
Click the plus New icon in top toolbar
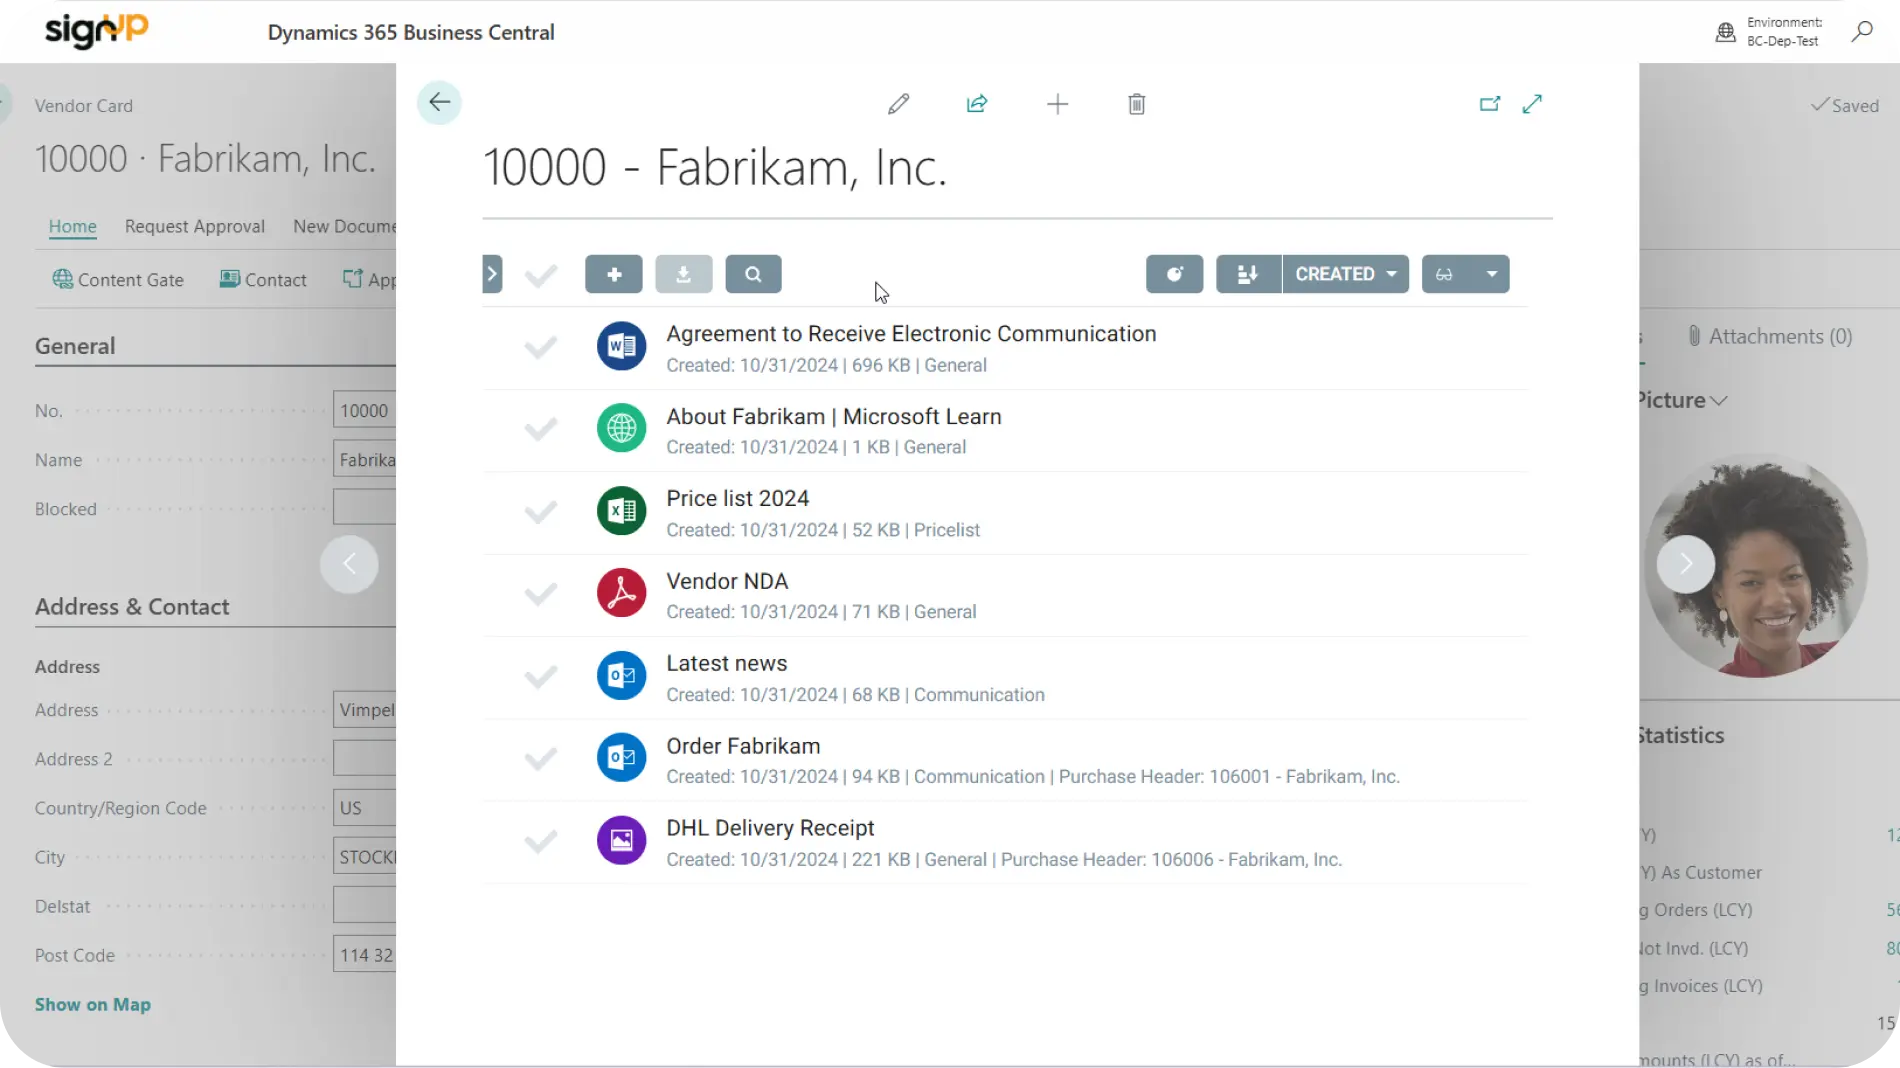(x=1057, y=104)
